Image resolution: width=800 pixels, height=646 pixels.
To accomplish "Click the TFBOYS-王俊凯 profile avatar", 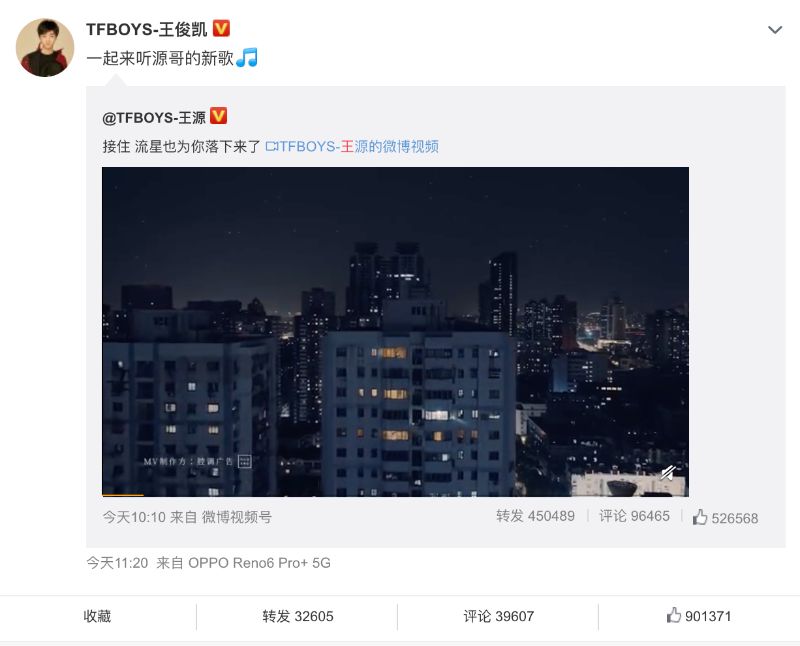I will [45, 48].
